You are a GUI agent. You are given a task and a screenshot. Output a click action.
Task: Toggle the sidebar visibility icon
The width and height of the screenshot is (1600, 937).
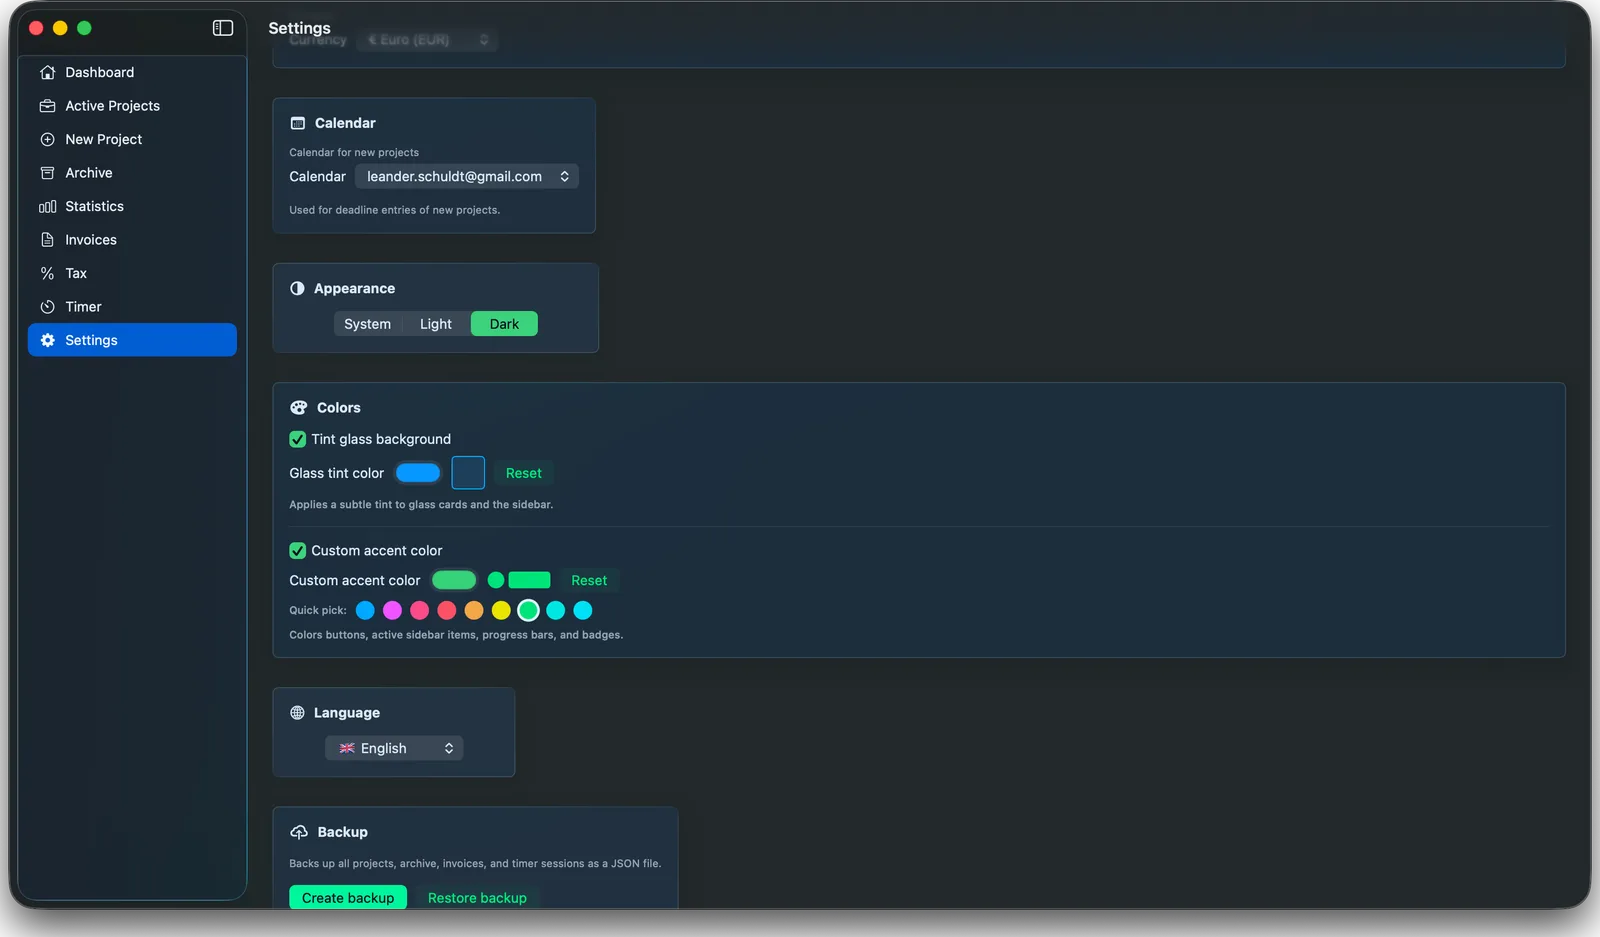223,28
